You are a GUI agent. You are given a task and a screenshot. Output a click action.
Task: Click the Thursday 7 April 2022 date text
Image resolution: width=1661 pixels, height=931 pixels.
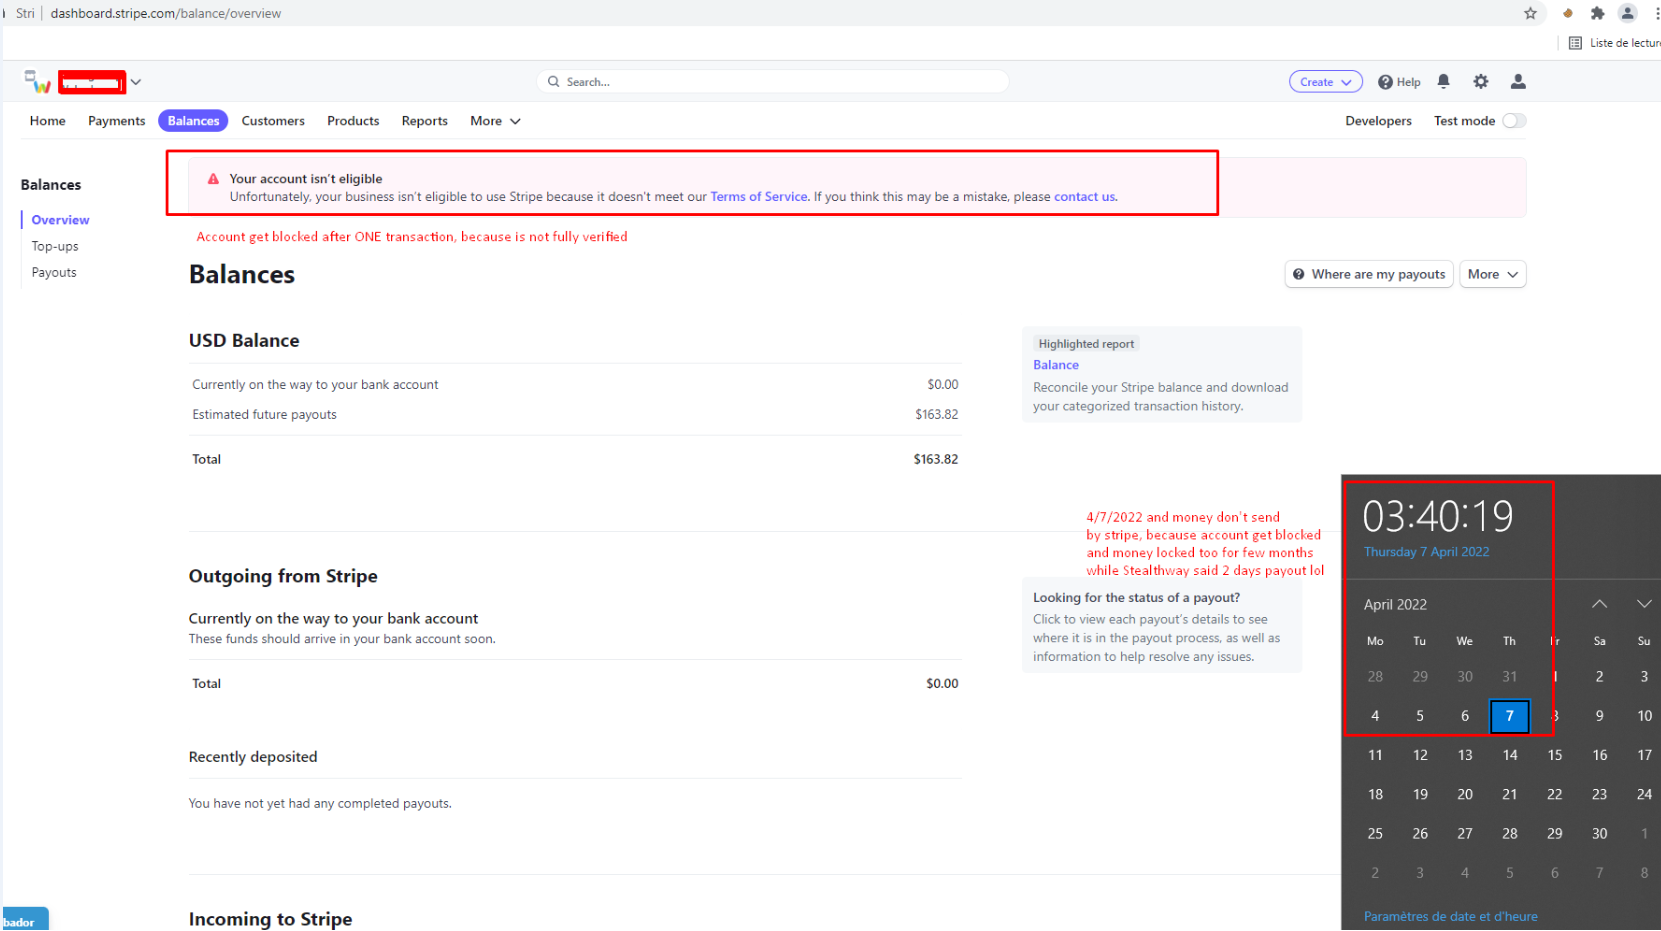coord(1426,552)
